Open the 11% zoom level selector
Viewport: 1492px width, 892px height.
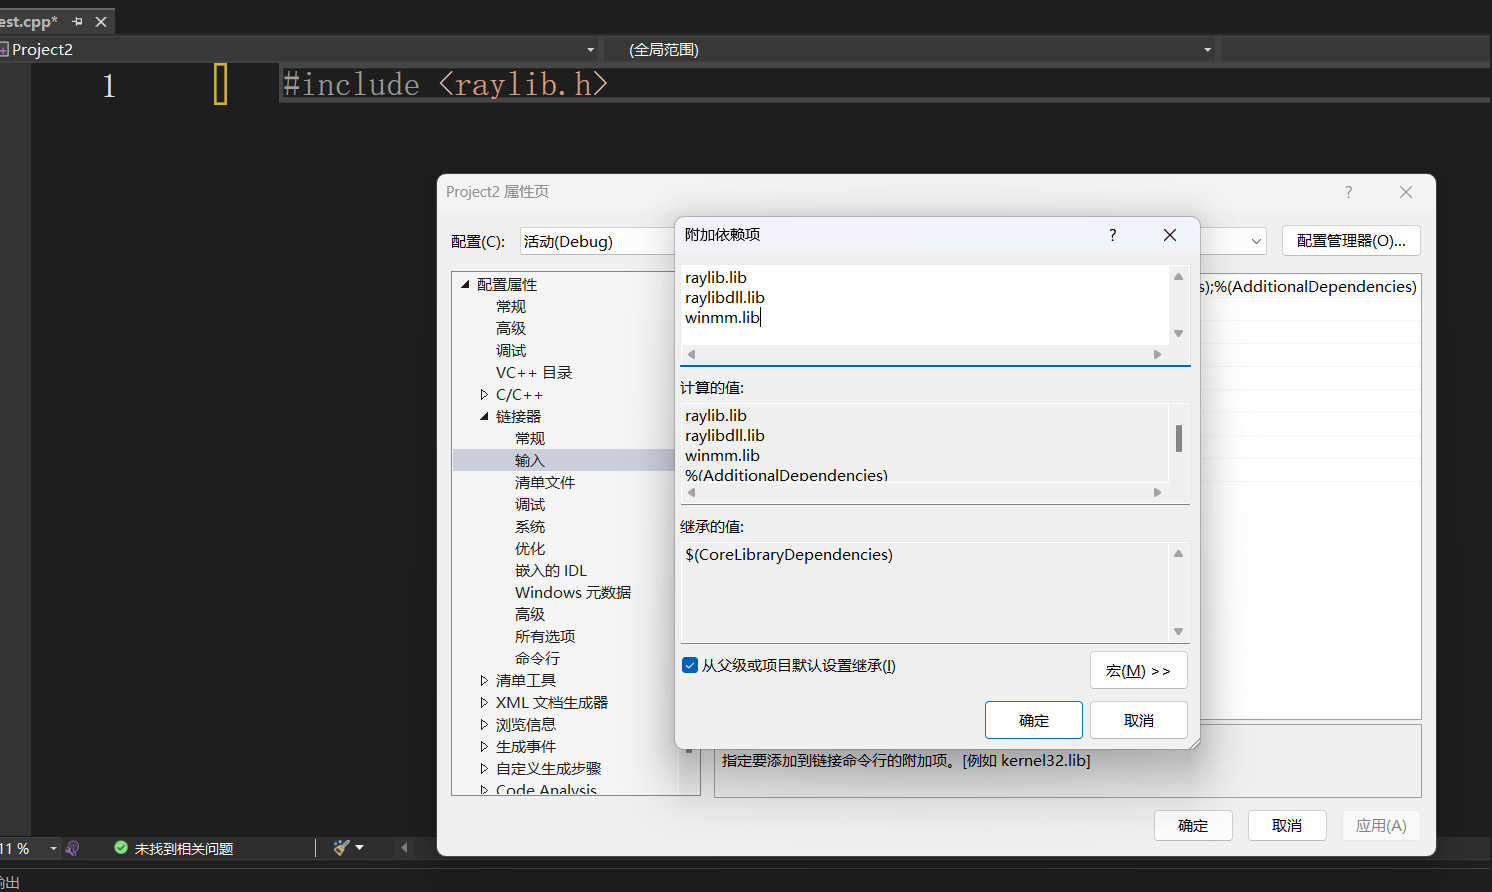20,847
